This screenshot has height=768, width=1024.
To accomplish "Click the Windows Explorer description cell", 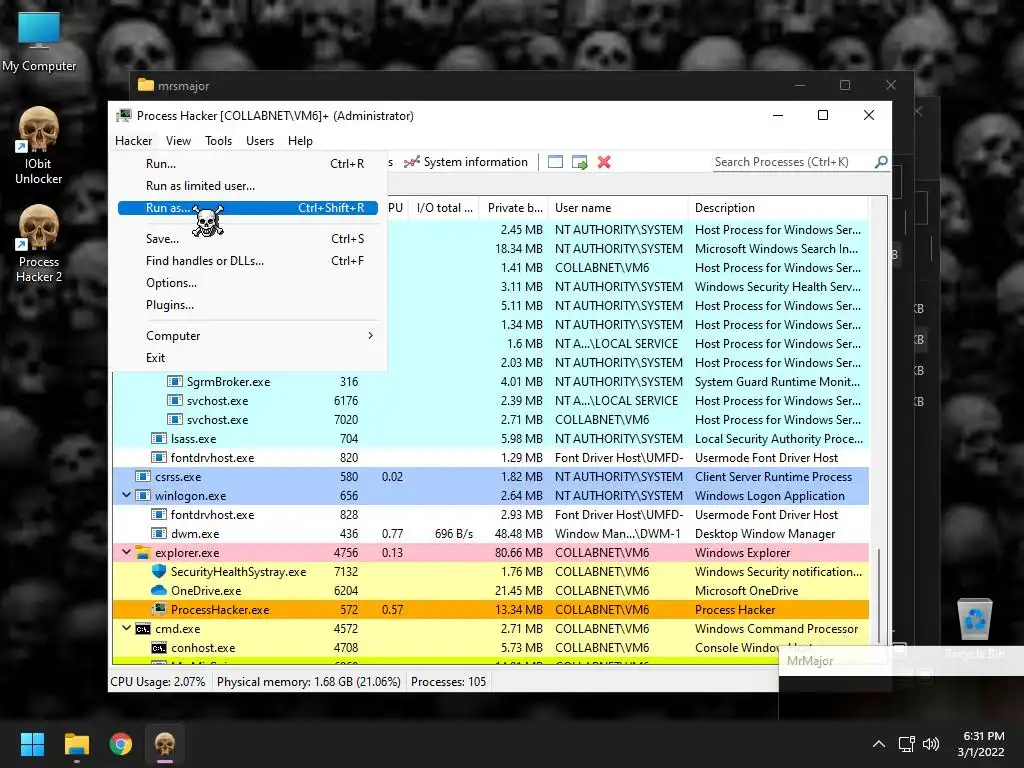I will coord(743,552).
